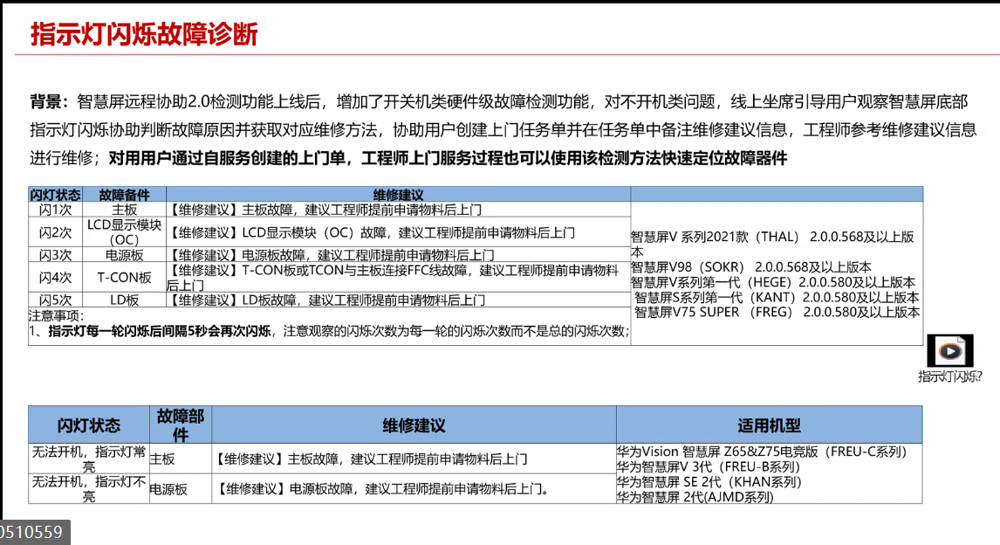Click the 闪3次 cell

click(55, 255)
